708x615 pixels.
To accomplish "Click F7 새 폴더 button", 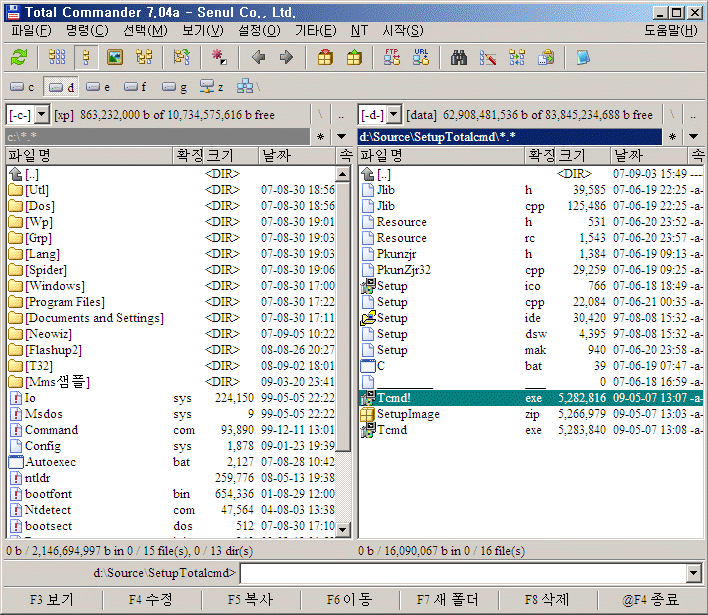I will [x=448, y=600].
